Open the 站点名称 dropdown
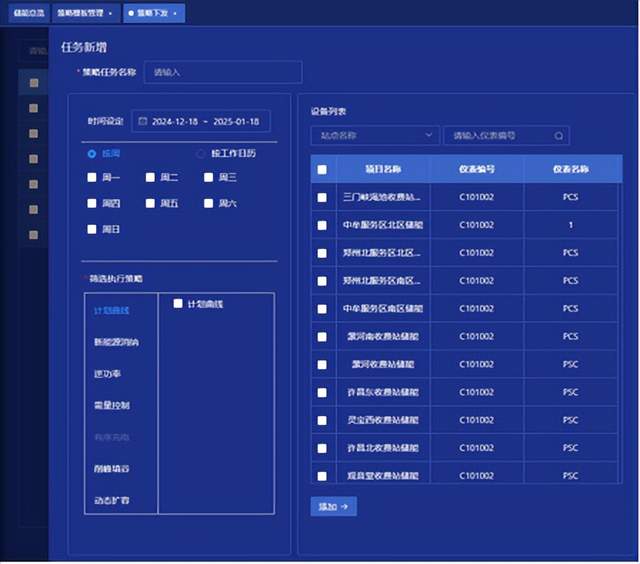Viewport: 640px width, 564px height. (375, 135)
